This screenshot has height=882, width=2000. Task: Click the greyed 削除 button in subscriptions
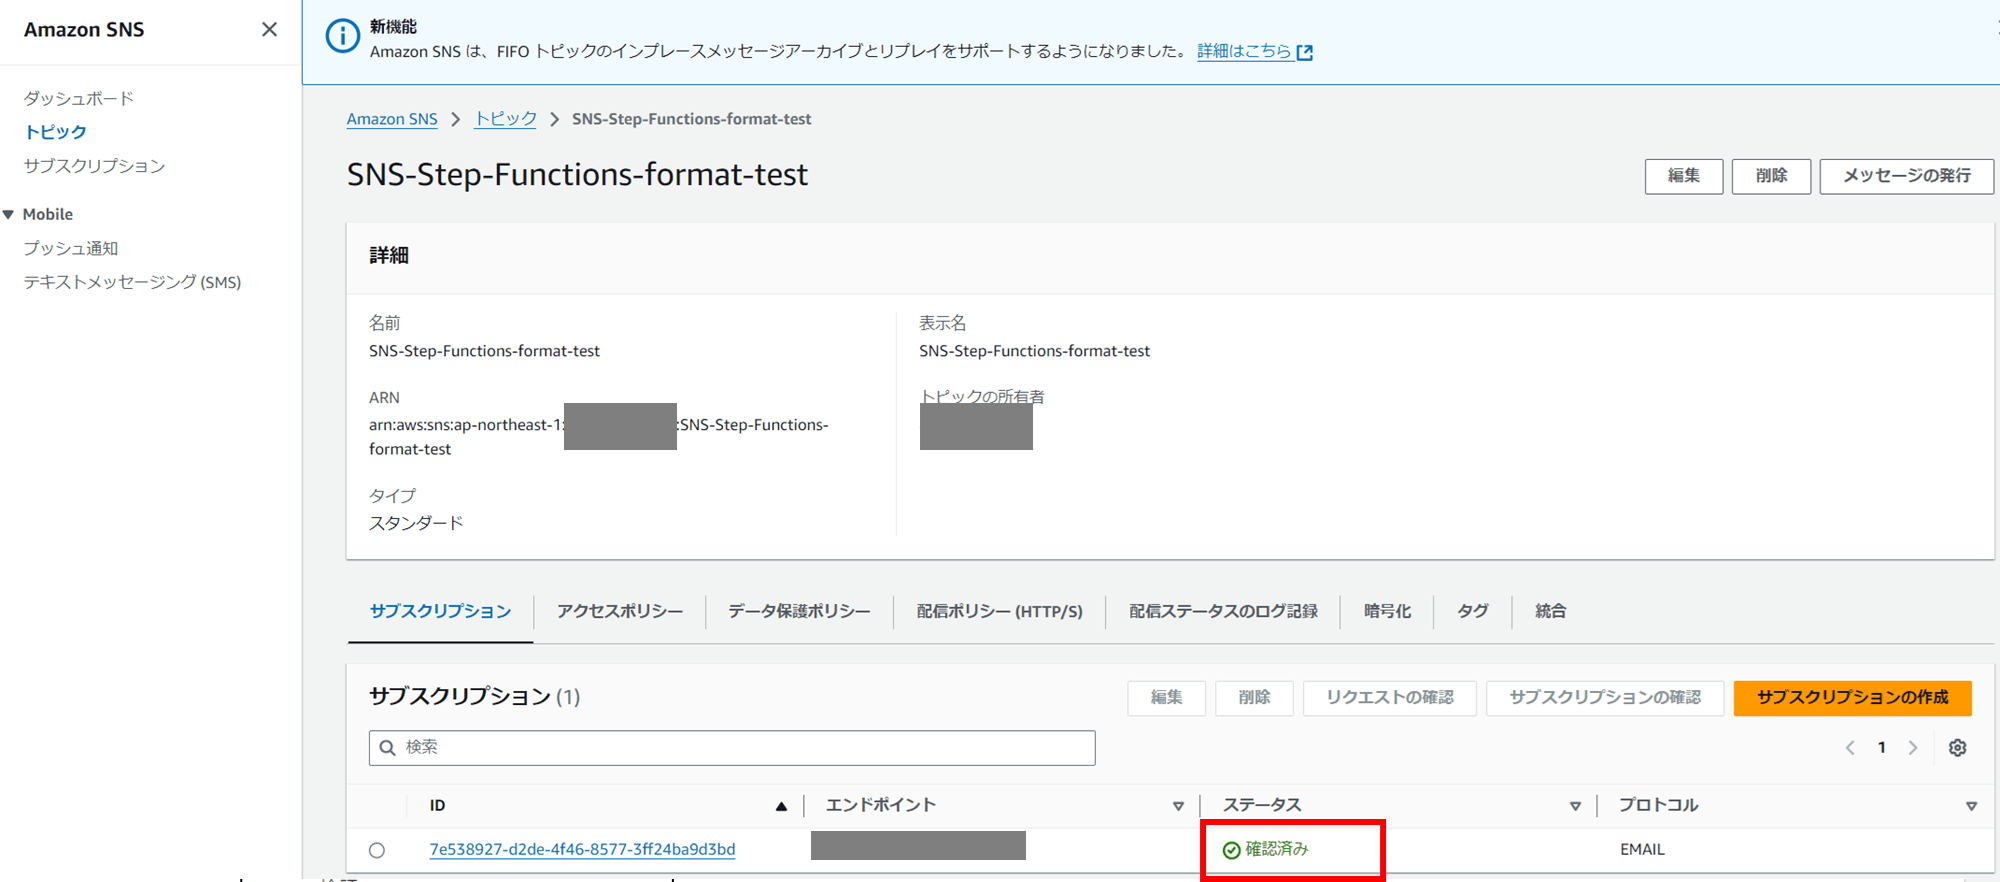1254,698
